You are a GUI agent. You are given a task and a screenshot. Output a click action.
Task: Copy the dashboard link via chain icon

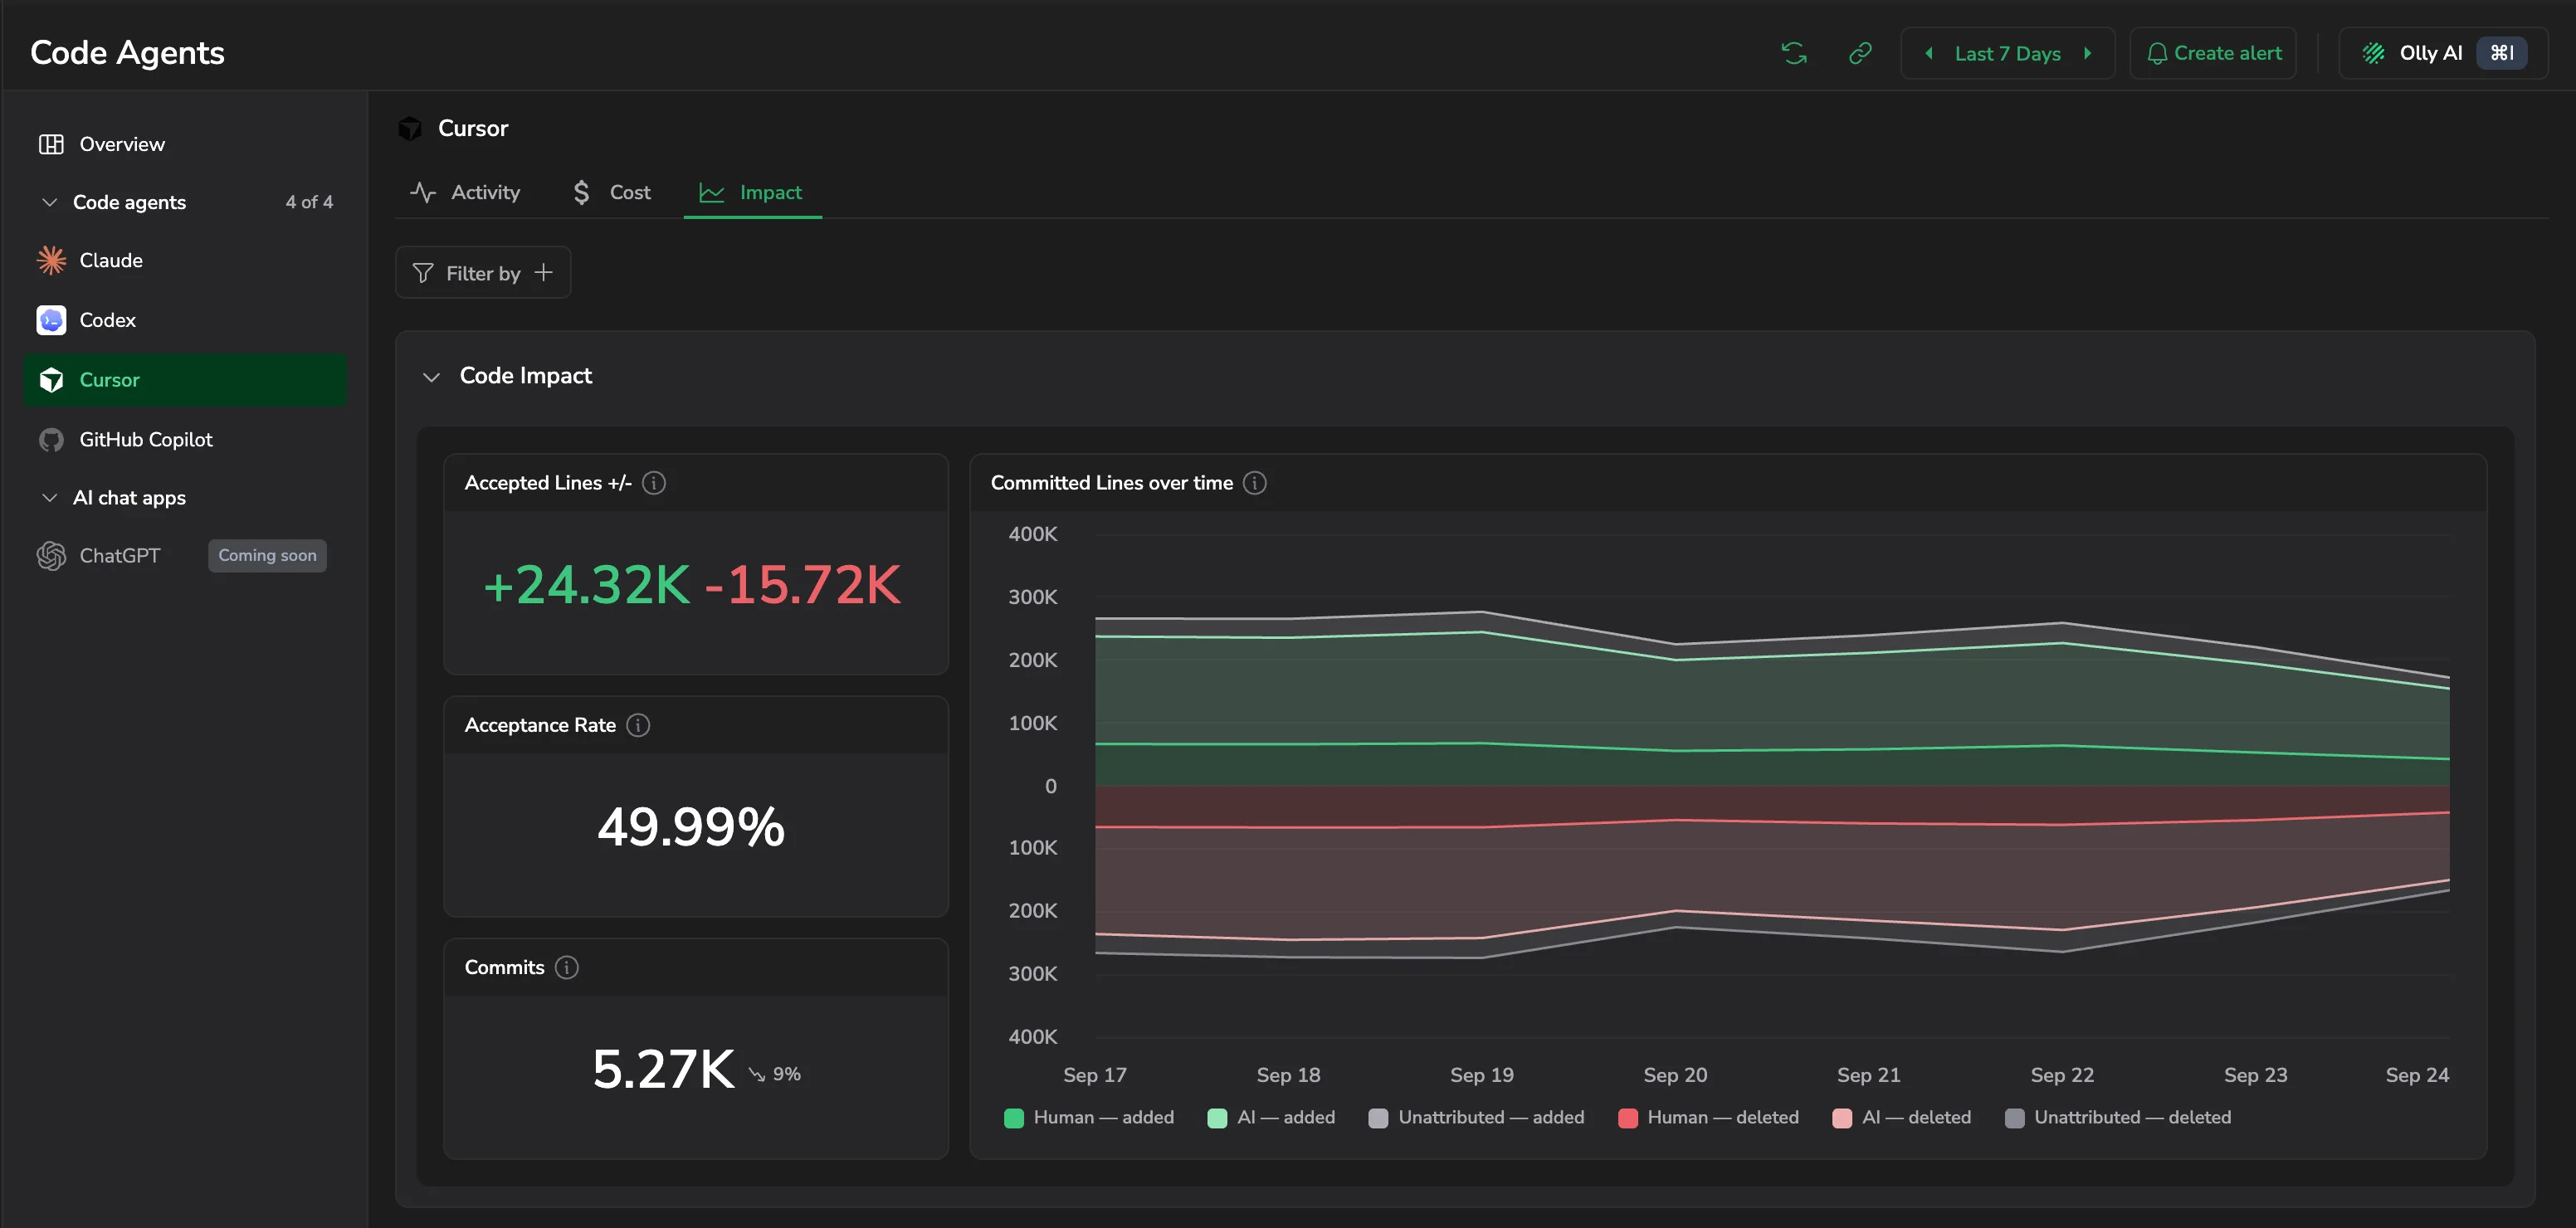pyautogui.click(x=1860, y=53)
